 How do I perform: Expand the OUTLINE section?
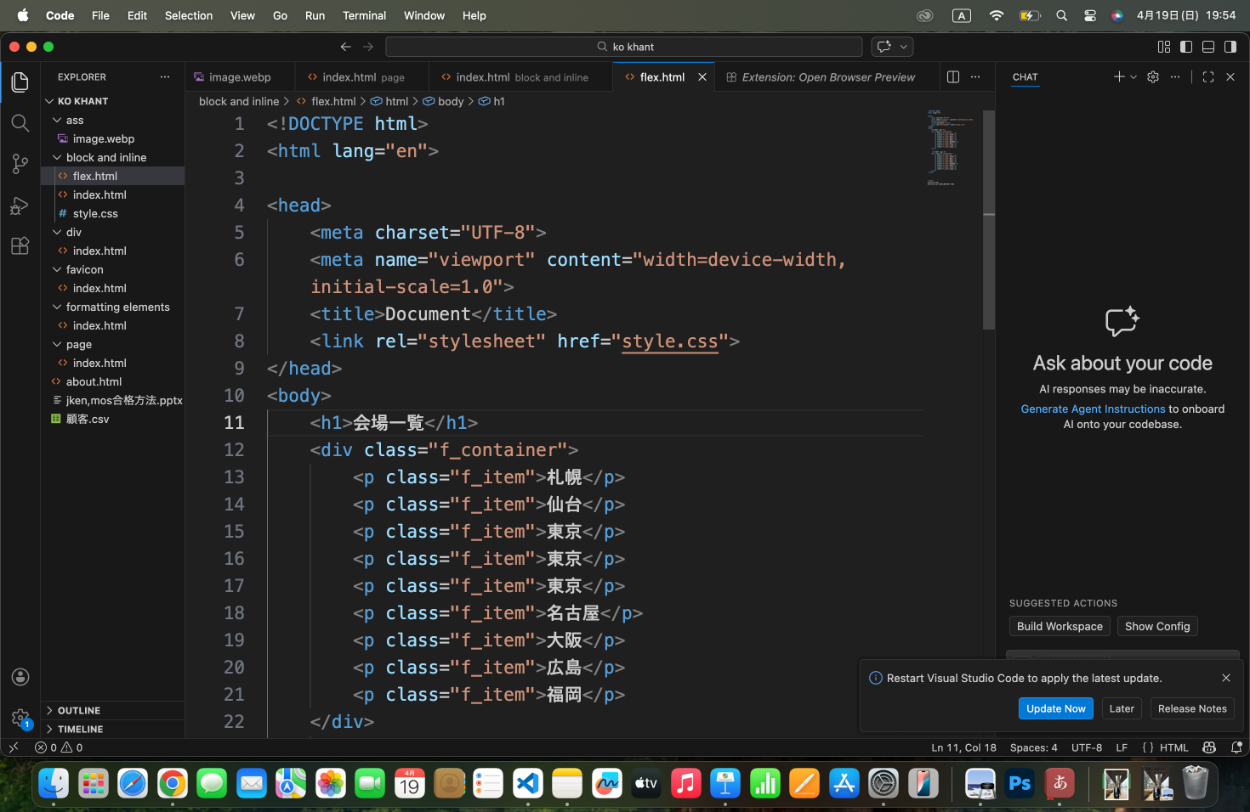click(79, 710)
